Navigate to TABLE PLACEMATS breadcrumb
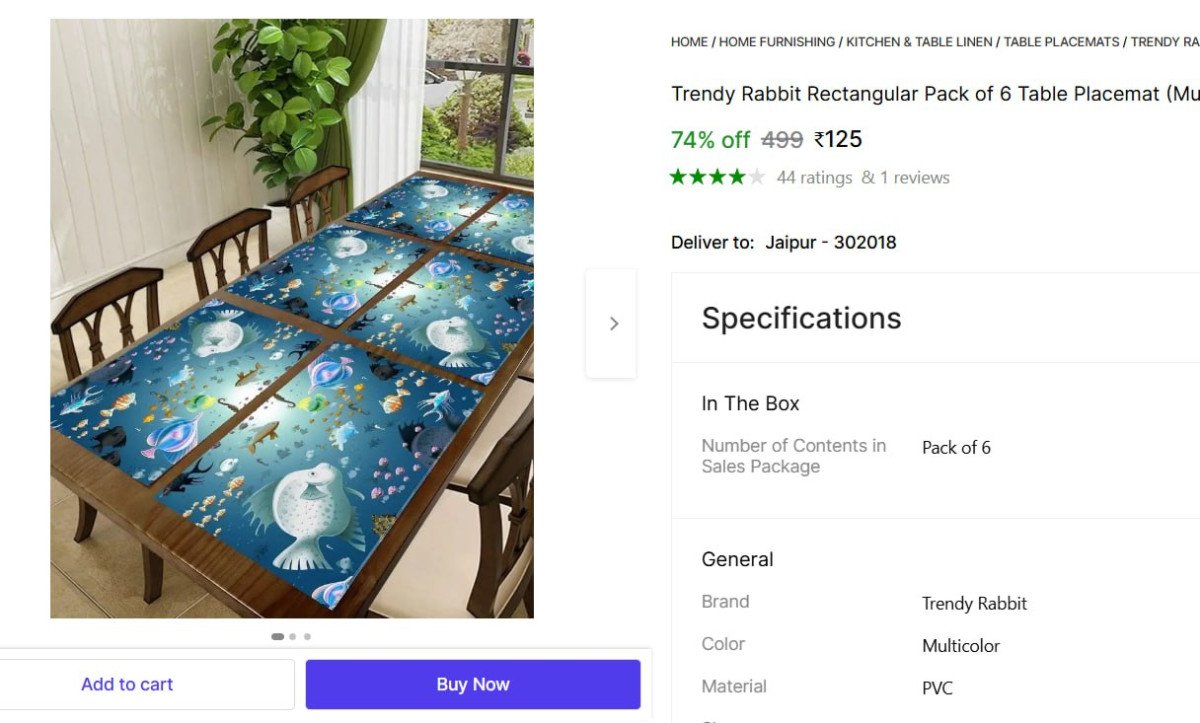This screenshot has width=1200, height=723. tap(1061, 42)
